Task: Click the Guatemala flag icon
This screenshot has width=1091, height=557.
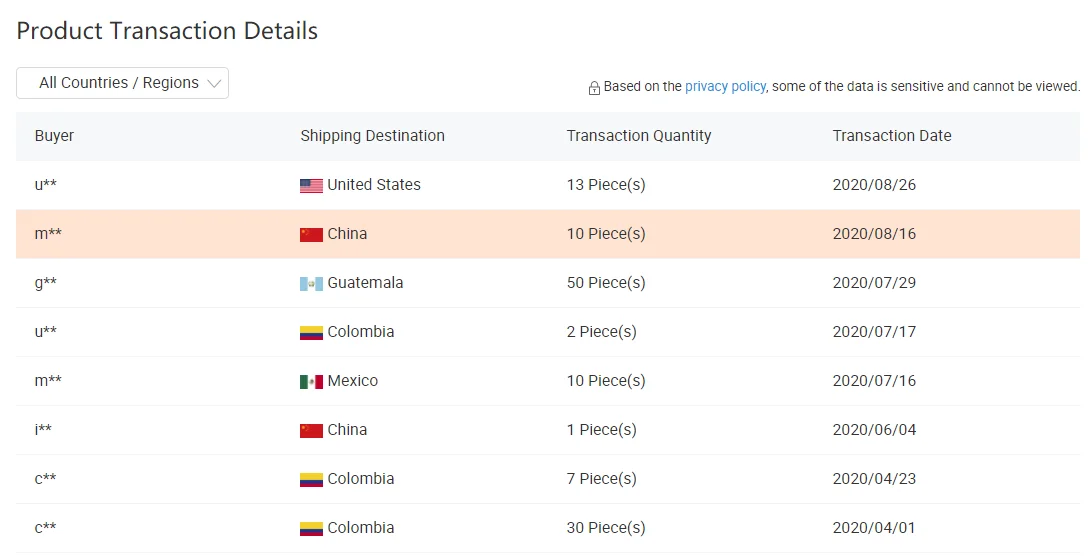Action: 311,283
